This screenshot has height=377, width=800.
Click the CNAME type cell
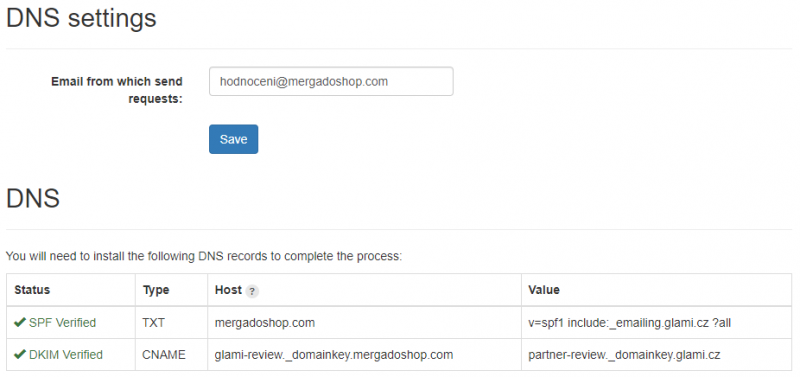[164, 355]
